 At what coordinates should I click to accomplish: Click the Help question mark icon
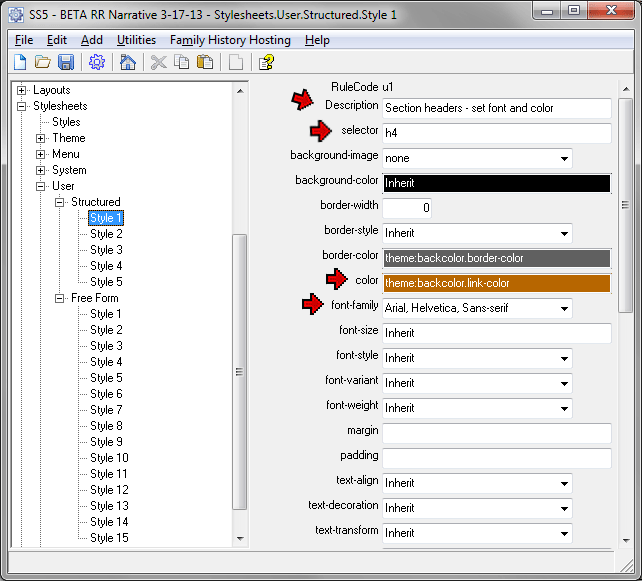[266, 63]
